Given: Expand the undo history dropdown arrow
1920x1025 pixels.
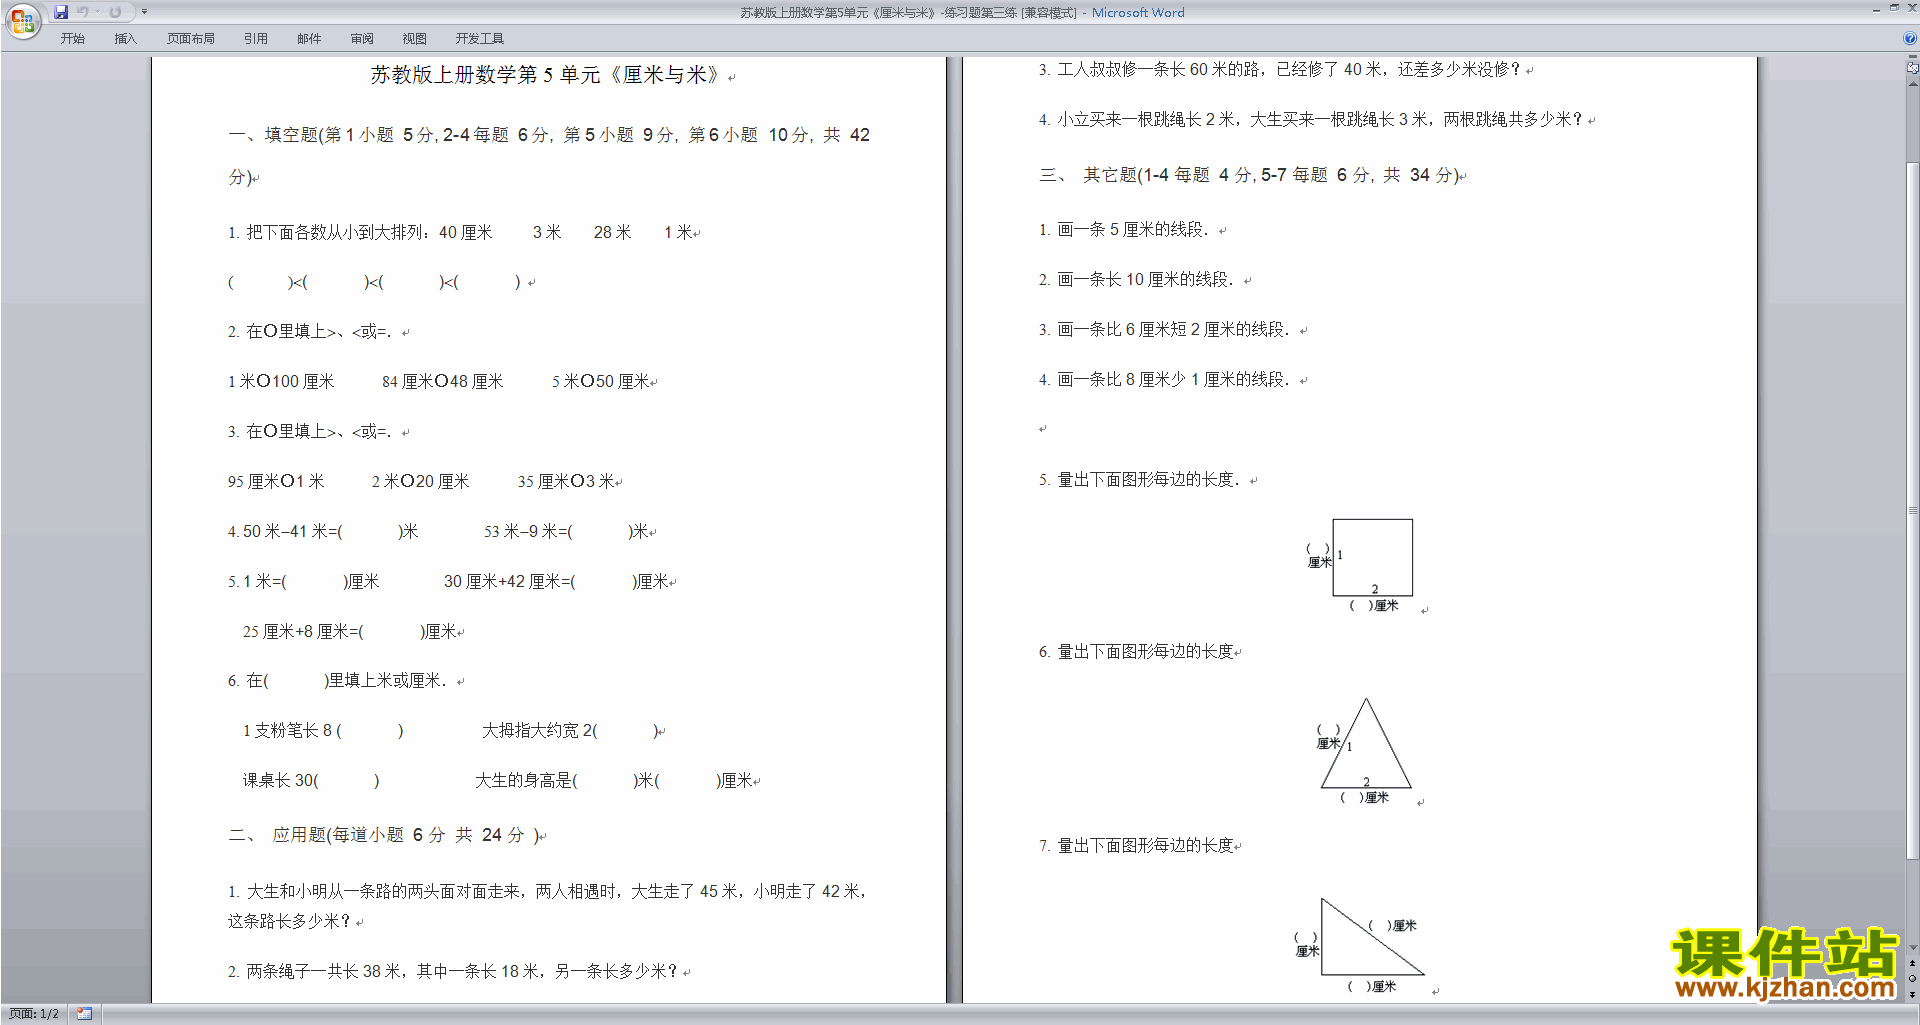Looking at the screenshot, I should click(x=97, y=12).
